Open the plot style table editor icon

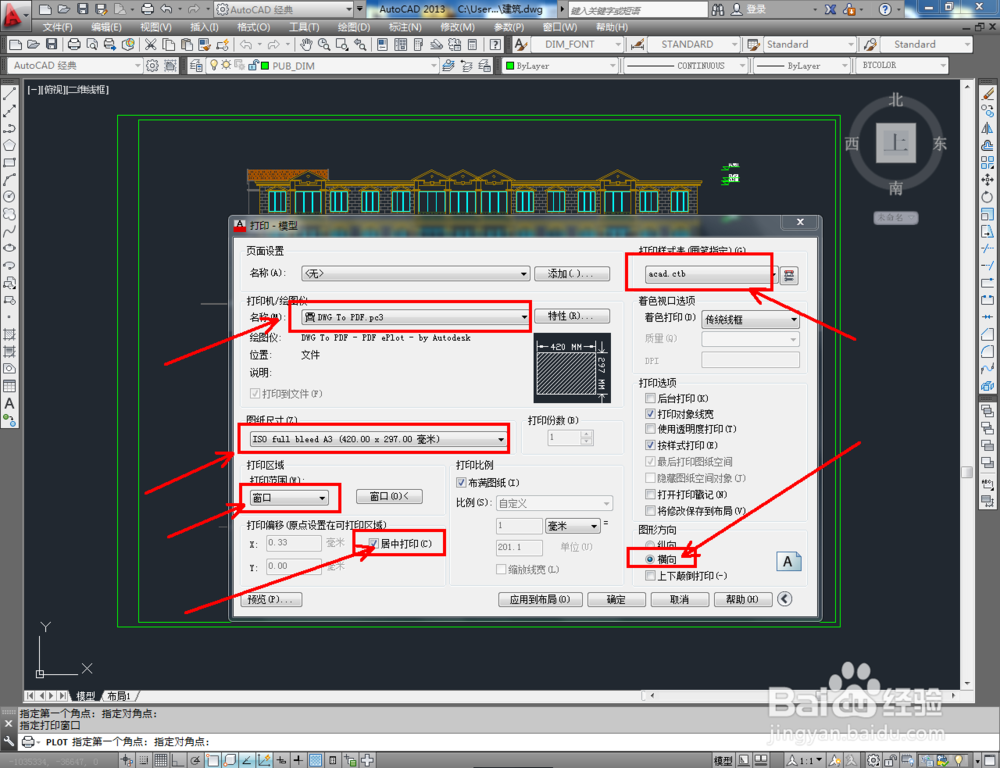(790, 276)
